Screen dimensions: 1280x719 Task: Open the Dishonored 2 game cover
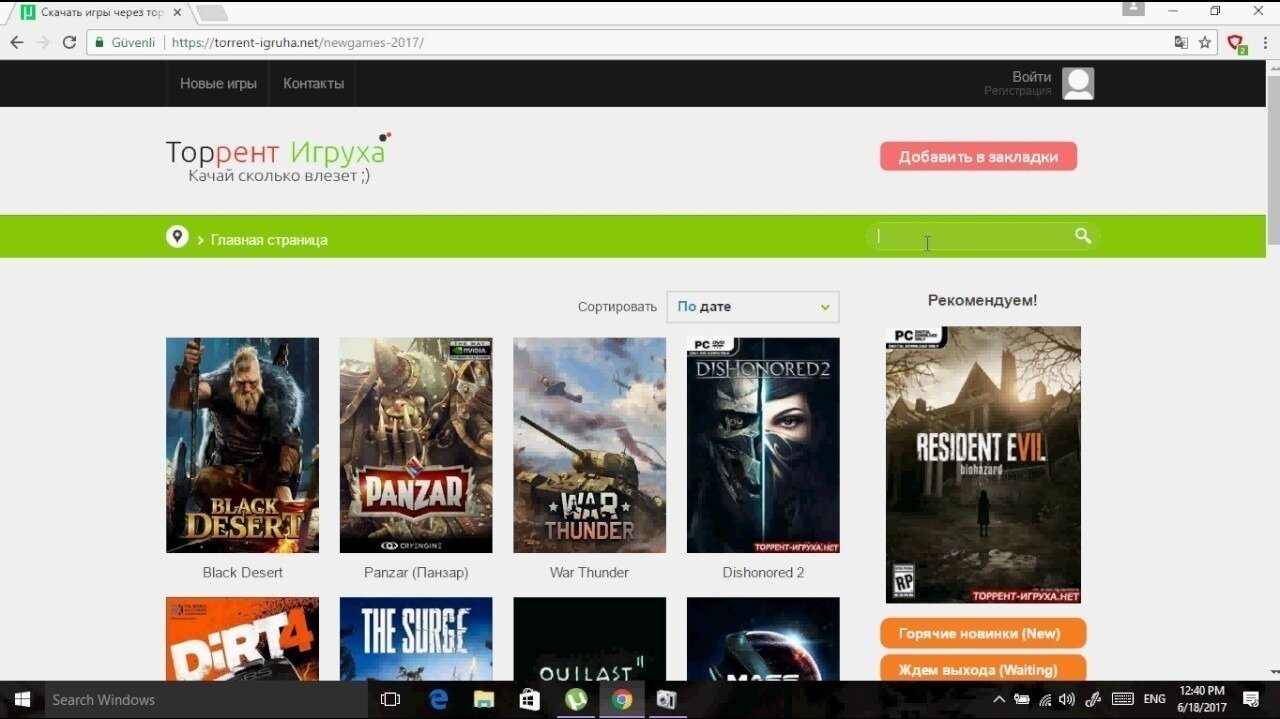(x=763, y=445)
